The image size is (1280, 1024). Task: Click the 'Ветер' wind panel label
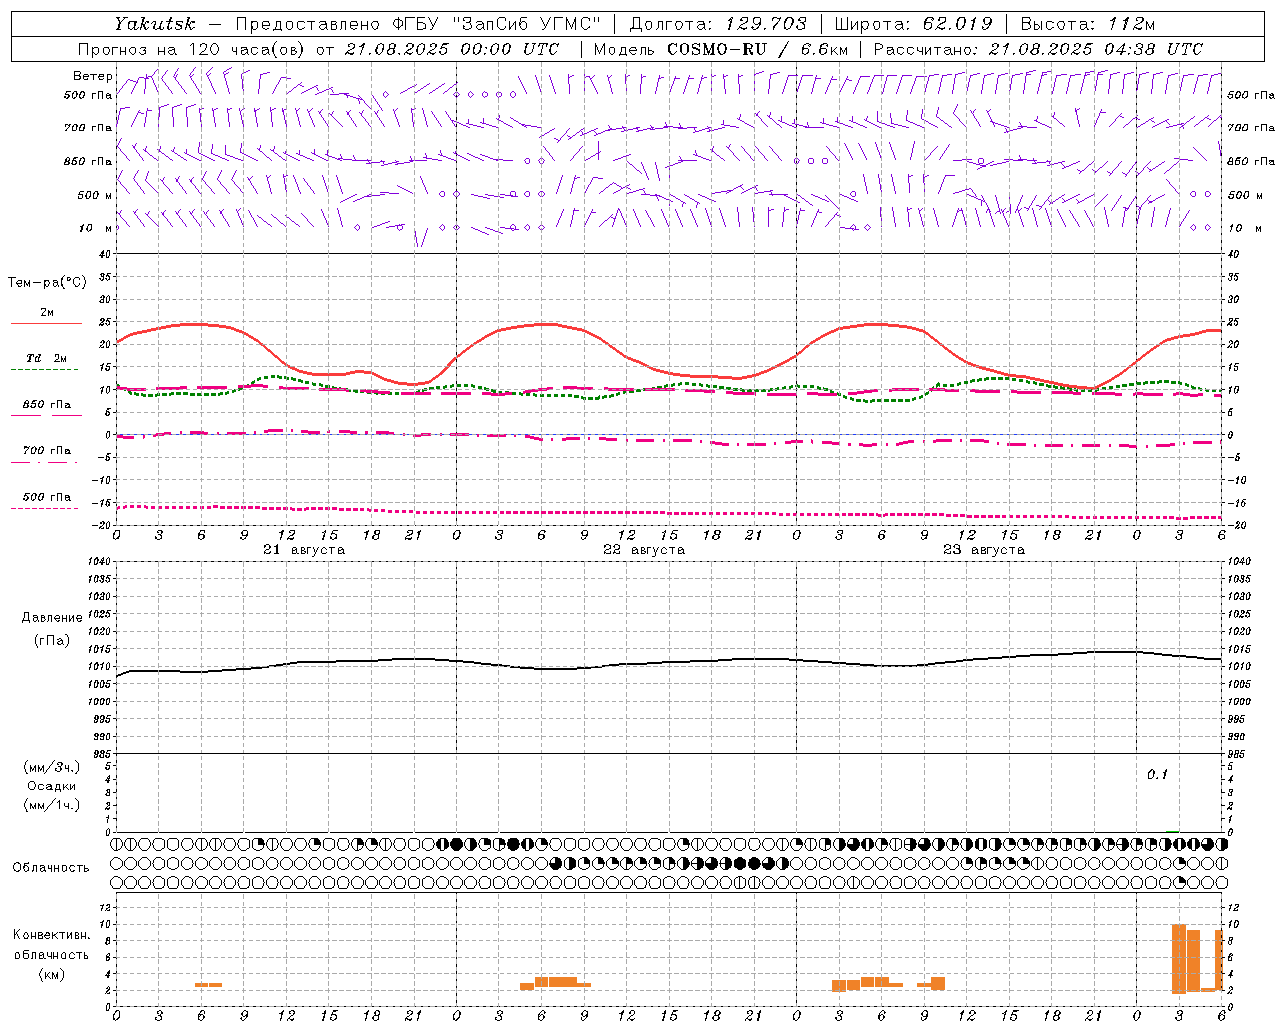(93, 76)
